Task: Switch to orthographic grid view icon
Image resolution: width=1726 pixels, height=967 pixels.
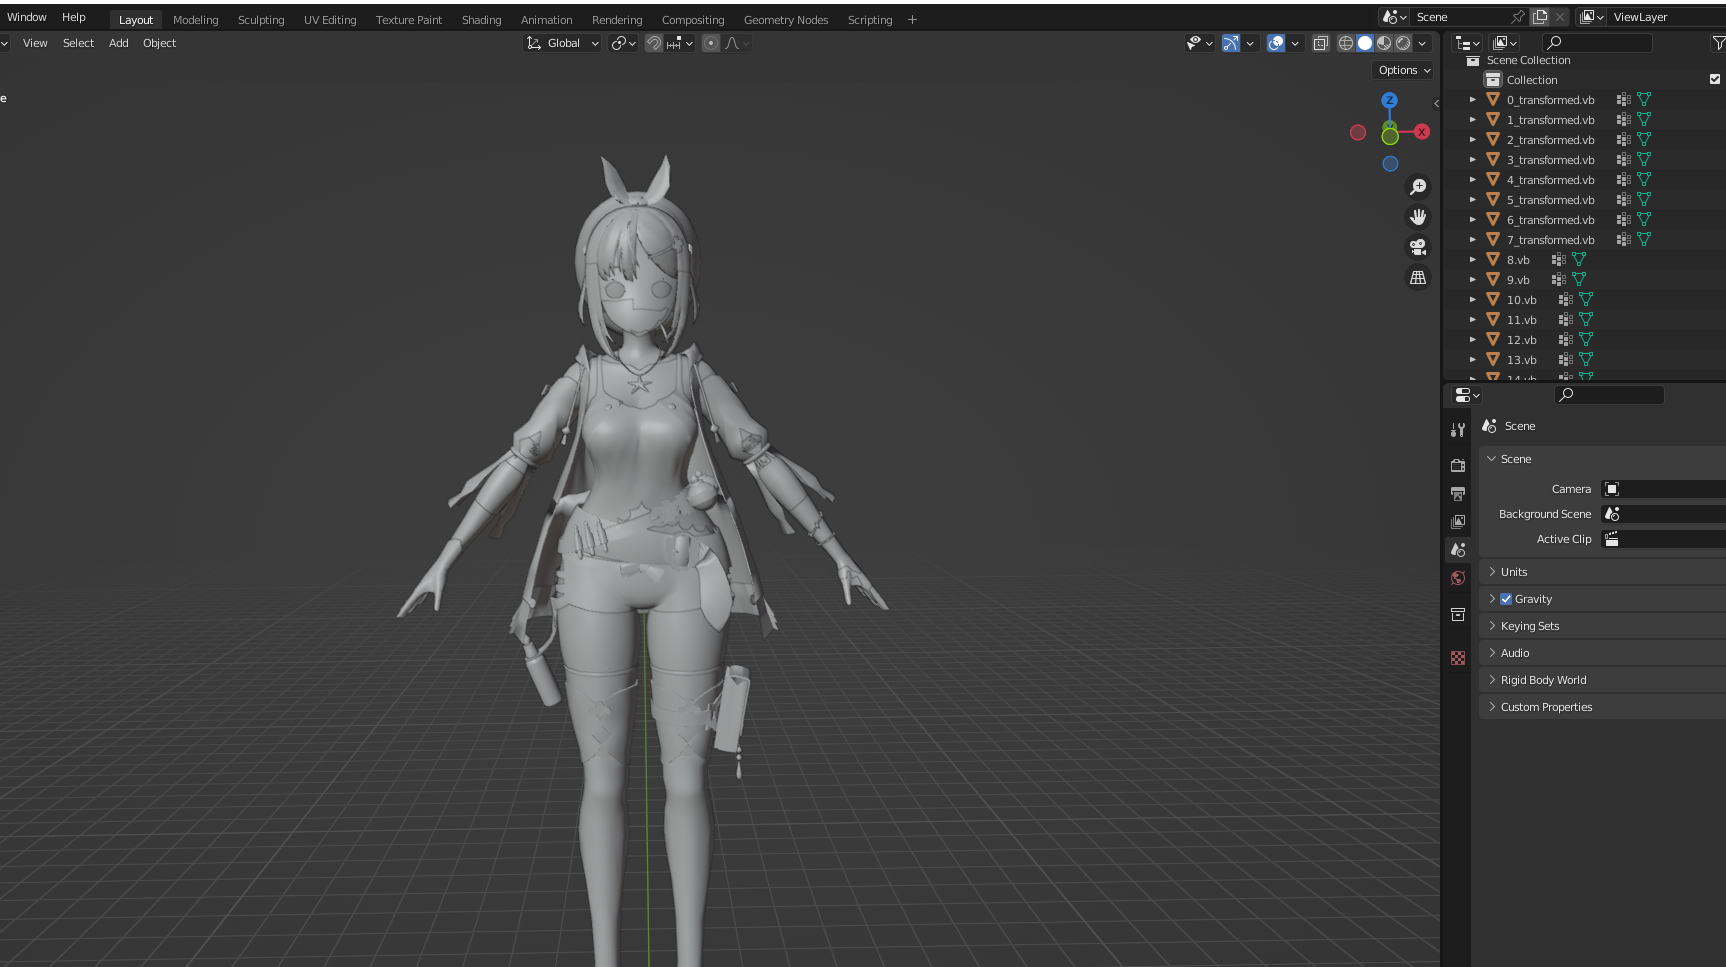Action: pos(1418,278)
